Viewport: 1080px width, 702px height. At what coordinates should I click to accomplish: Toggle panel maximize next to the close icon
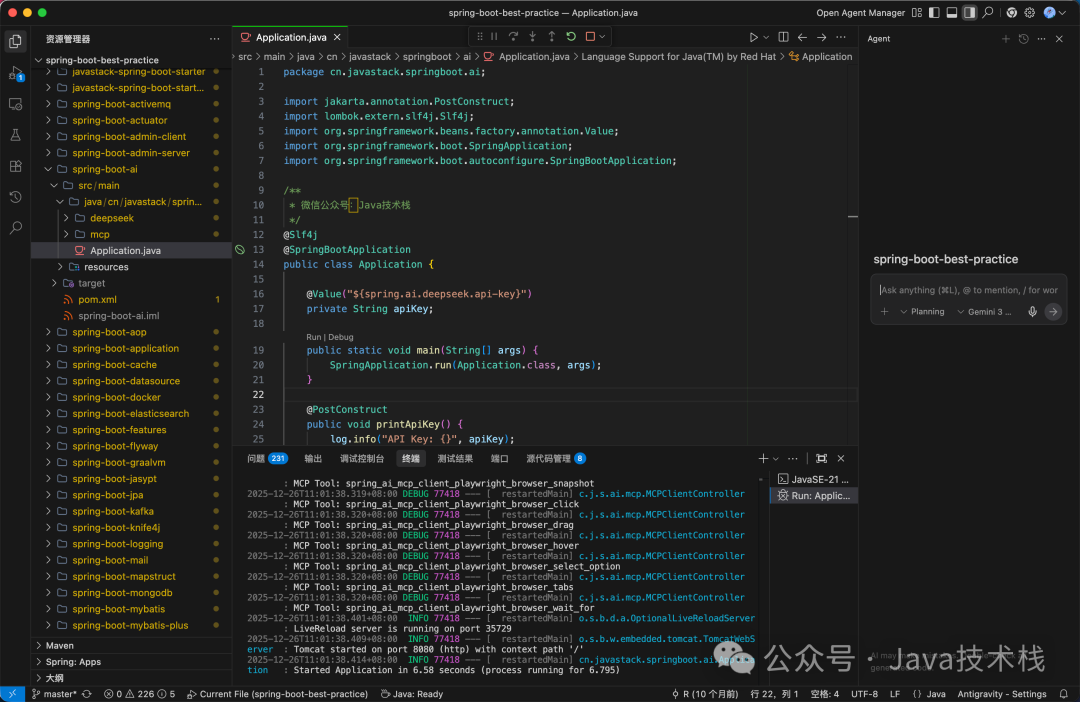822,459
